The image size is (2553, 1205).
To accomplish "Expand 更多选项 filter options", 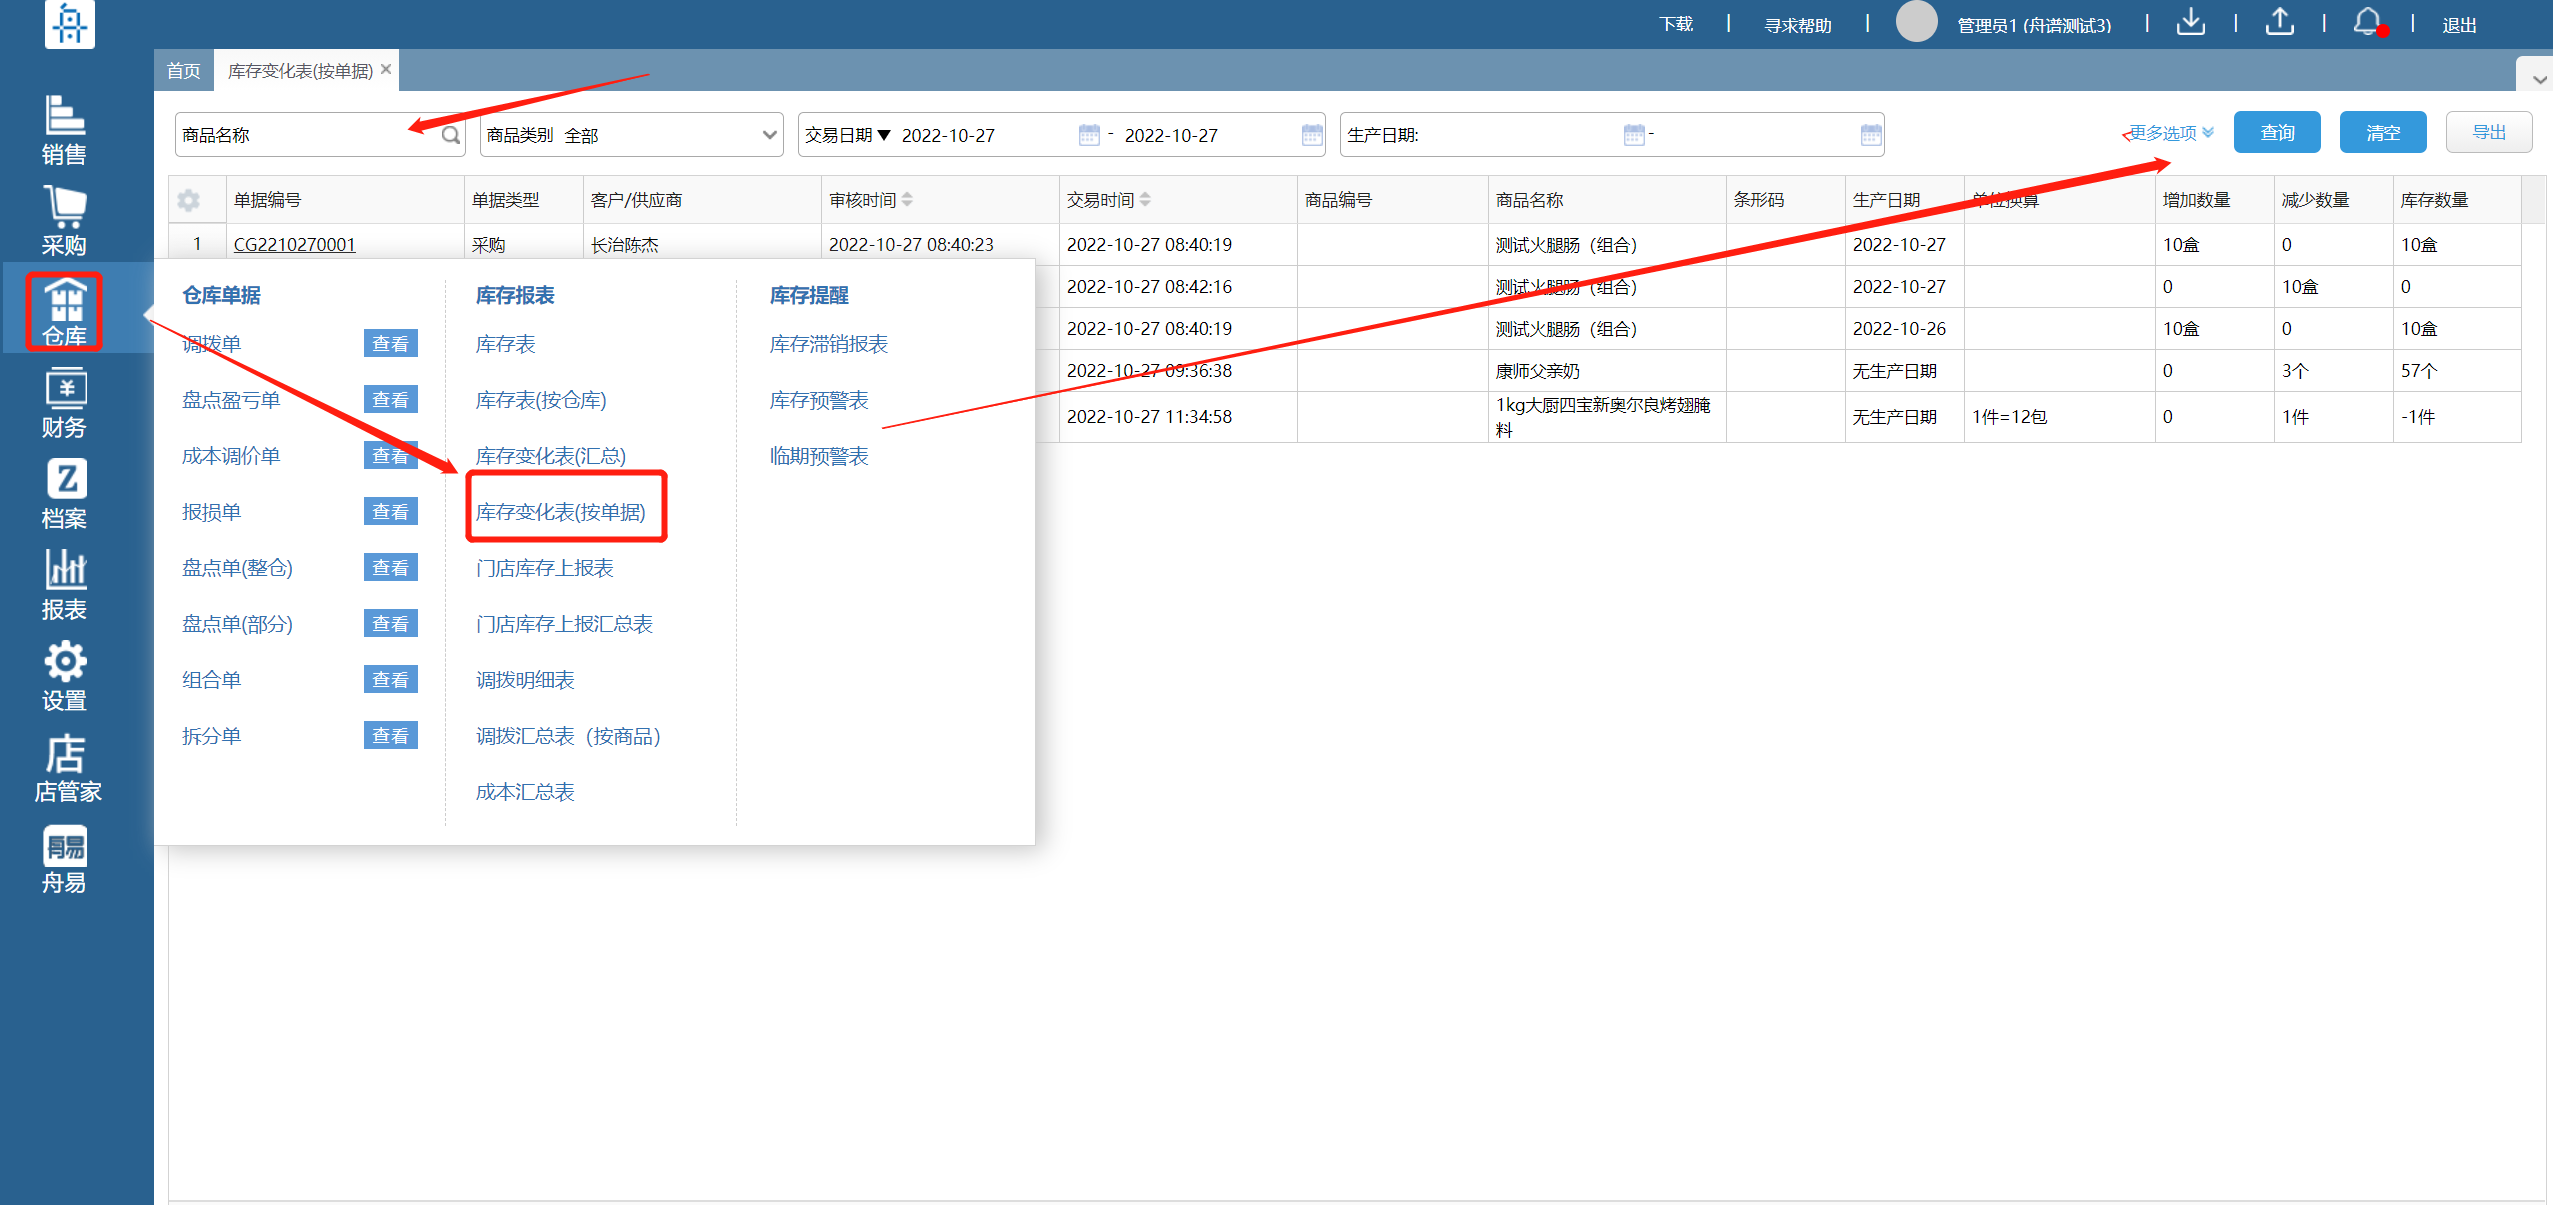I will tap(2170, 133).
